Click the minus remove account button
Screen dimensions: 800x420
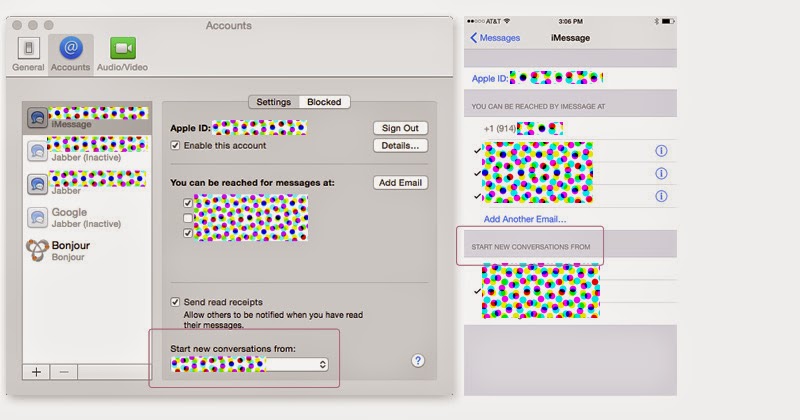coord(64,372)
